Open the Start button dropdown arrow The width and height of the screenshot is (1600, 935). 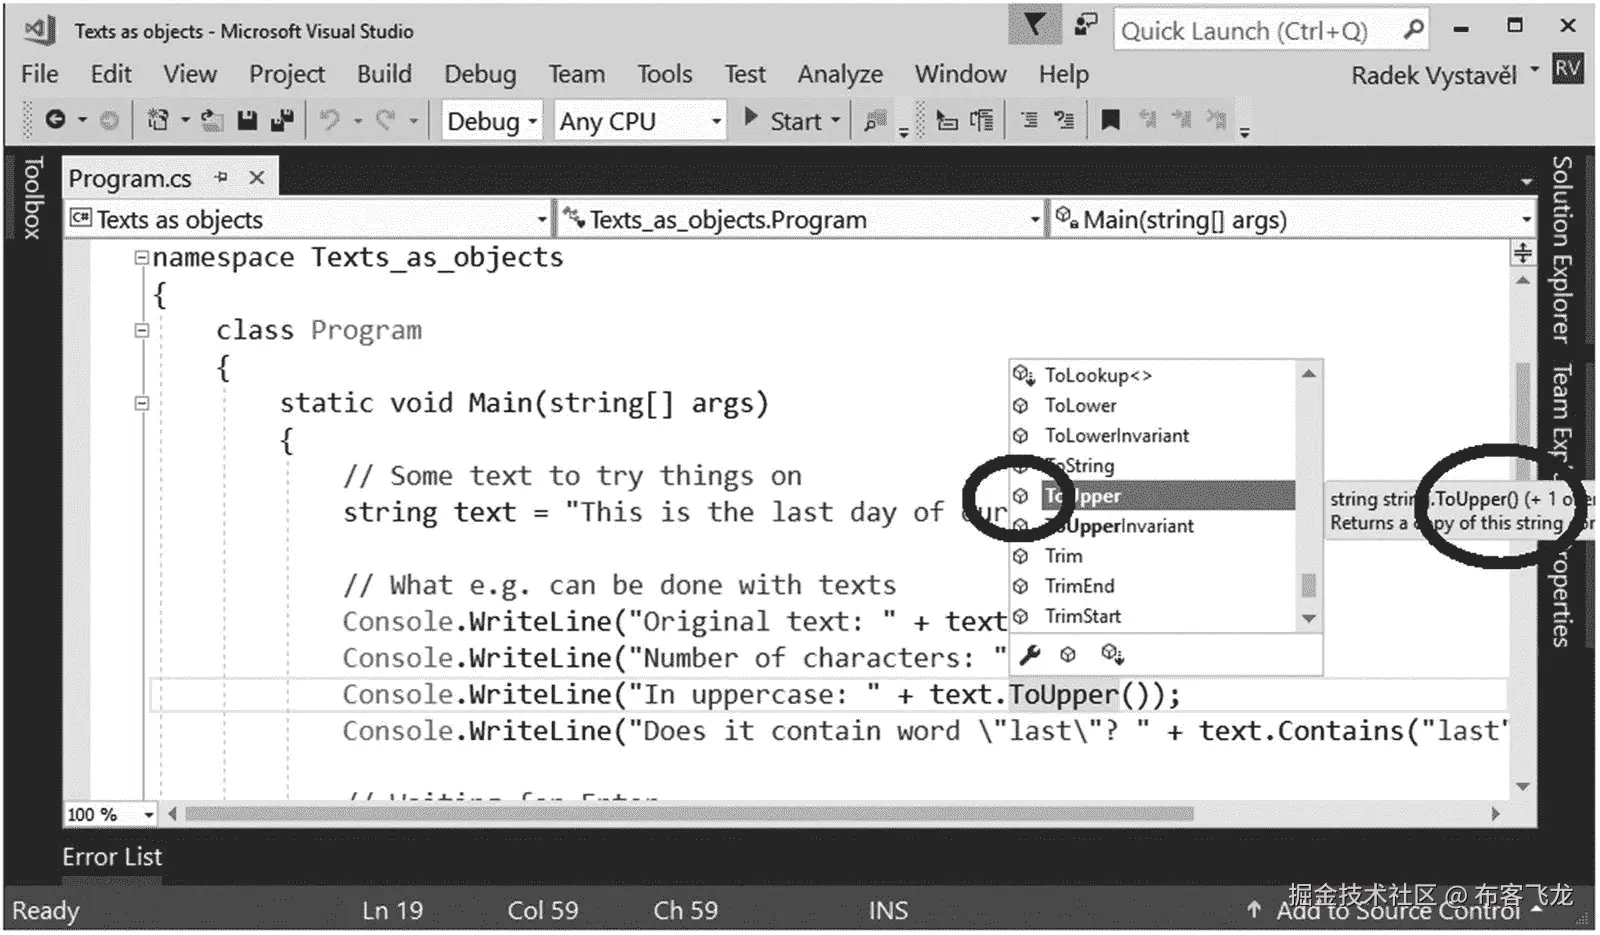tap(836, 120)
